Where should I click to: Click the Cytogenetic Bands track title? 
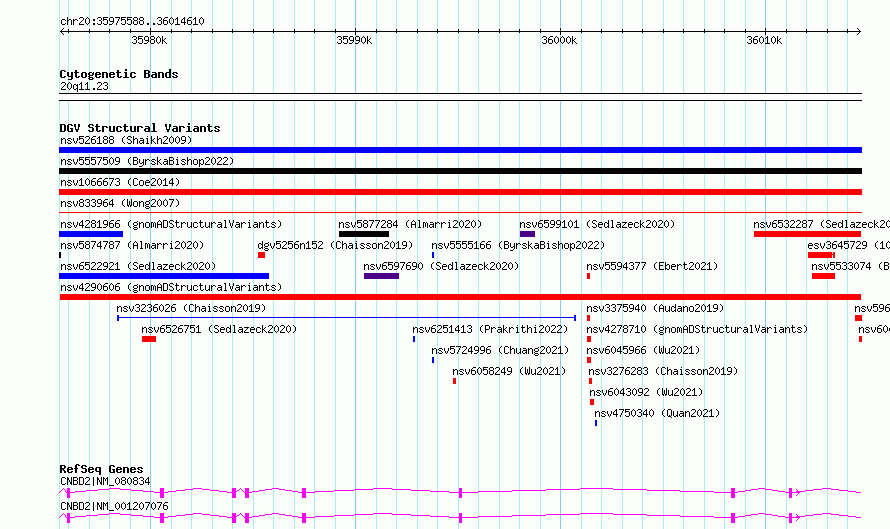point(119,74)
